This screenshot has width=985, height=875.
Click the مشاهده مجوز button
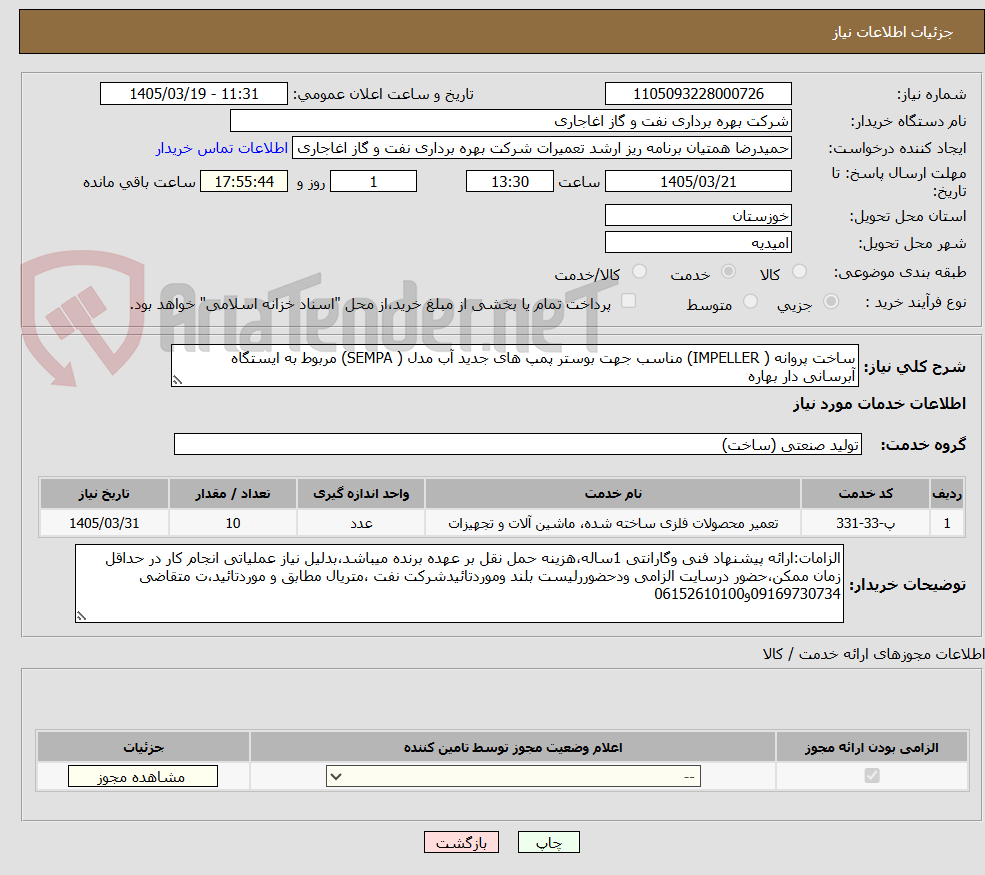(x=143, y=776)
